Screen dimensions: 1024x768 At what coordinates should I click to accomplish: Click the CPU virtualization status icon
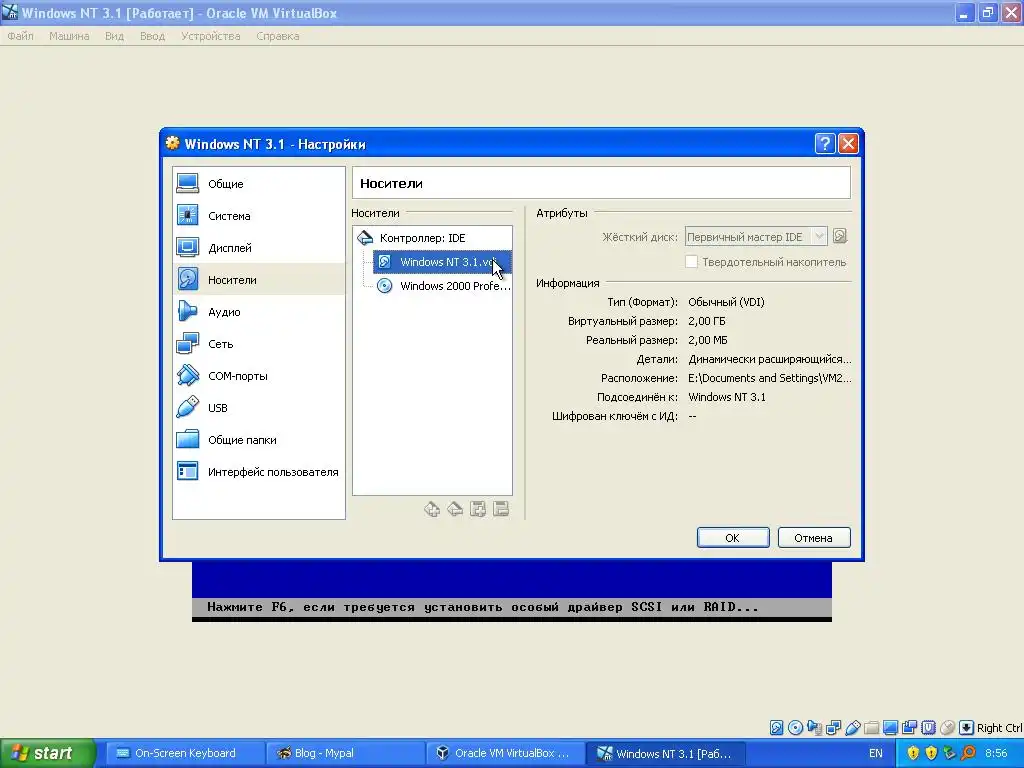tap(928, 728)
